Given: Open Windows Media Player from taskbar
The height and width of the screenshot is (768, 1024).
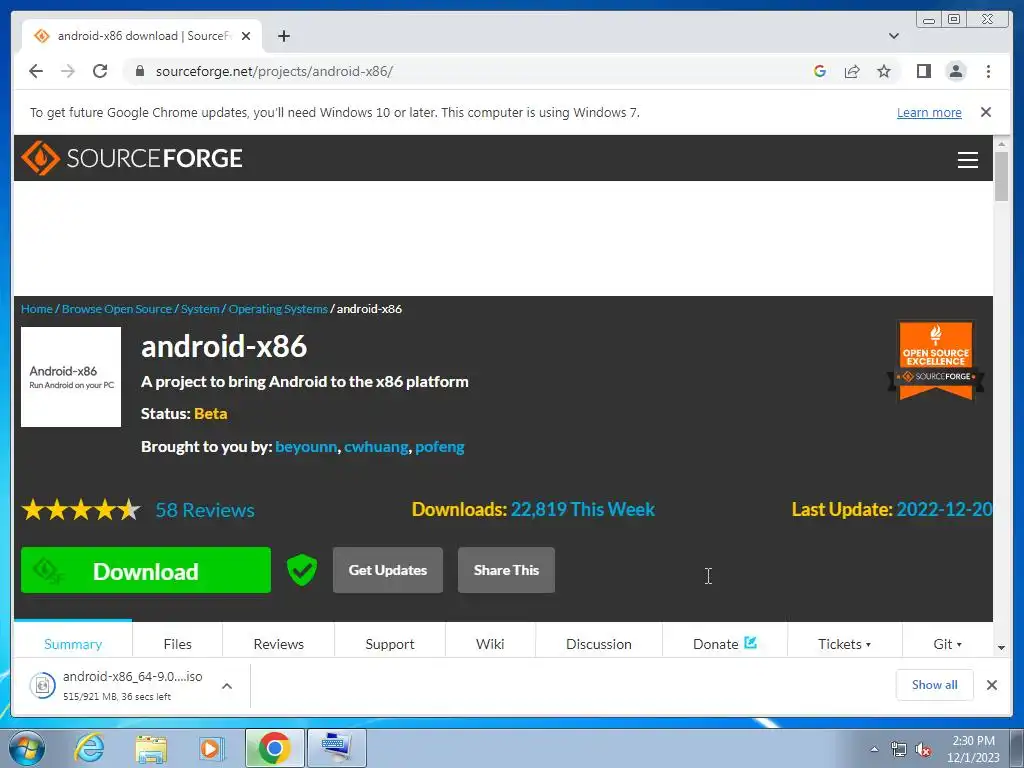Looking at the screenshot, I should [x=212, y=748].
